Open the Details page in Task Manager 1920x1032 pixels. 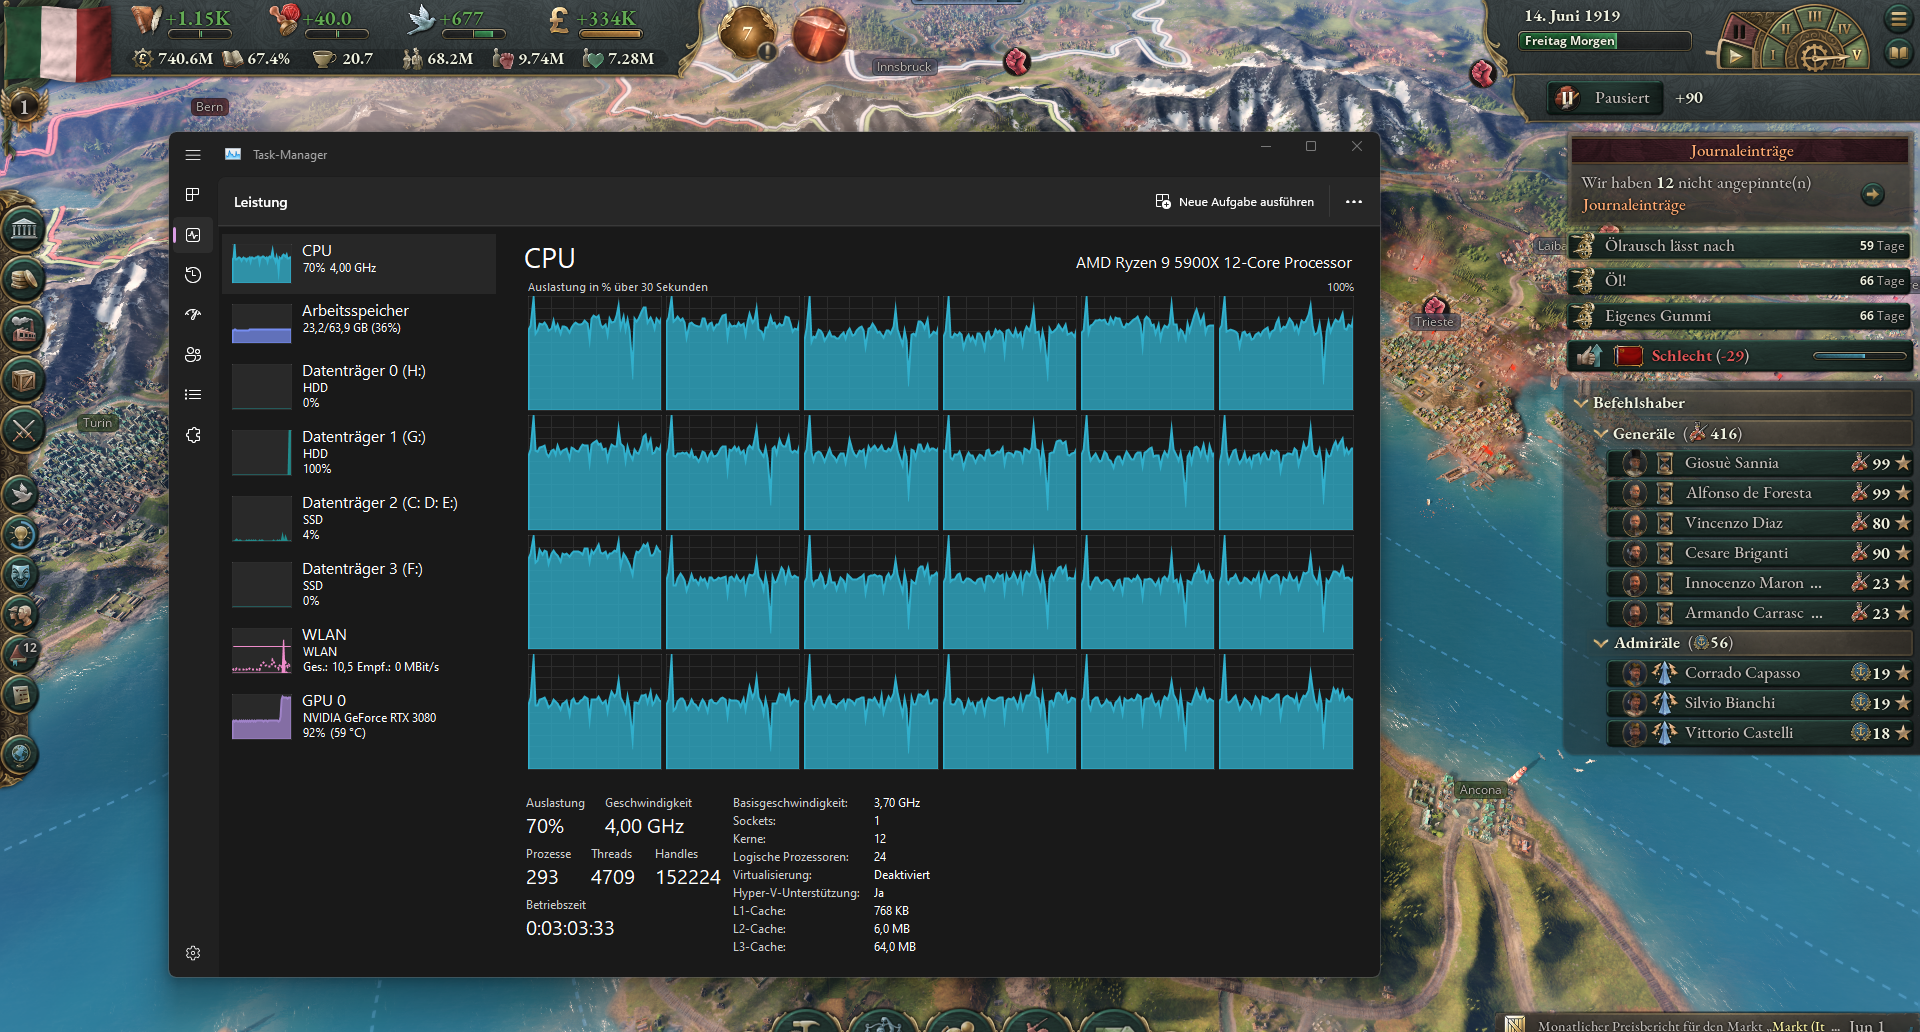(x=193, y=395)
